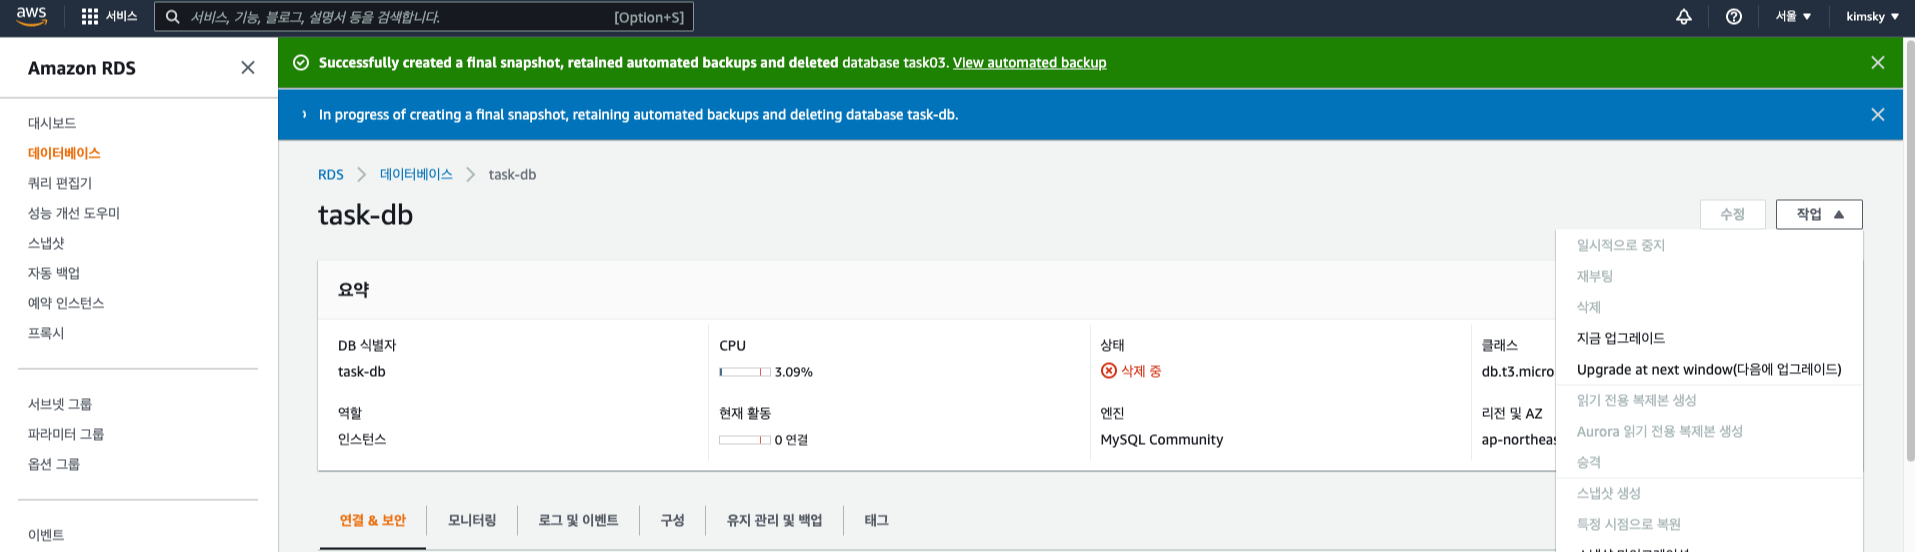Open 이벤트 in the sidebar
Image resolution: width=1915 pixels, height=552 pixels.
[46, 535]
